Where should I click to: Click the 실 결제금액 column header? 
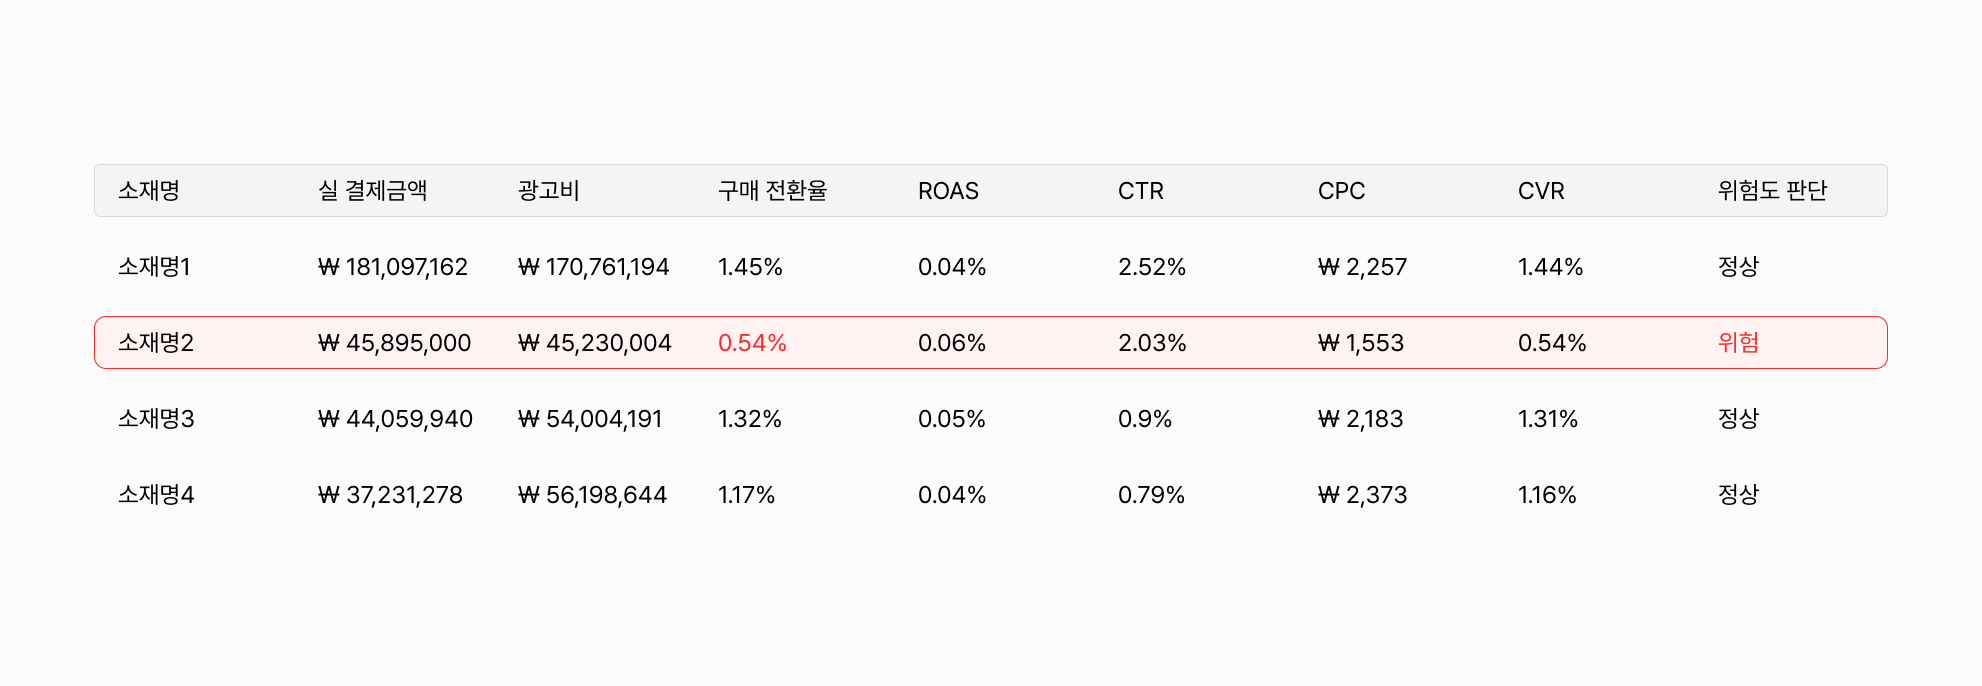tap(372, 191)
